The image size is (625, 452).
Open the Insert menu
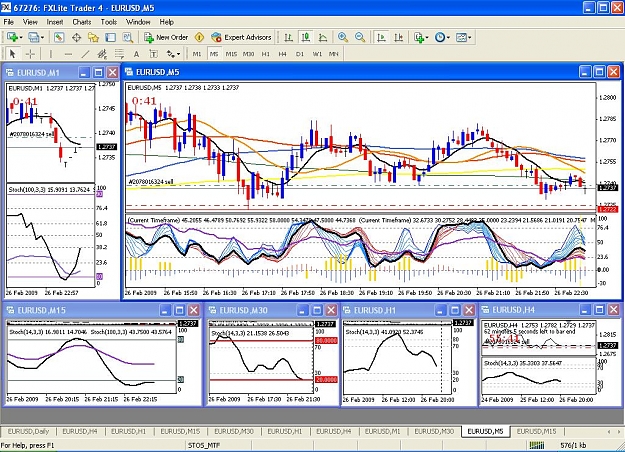click(x=55, y=22)
